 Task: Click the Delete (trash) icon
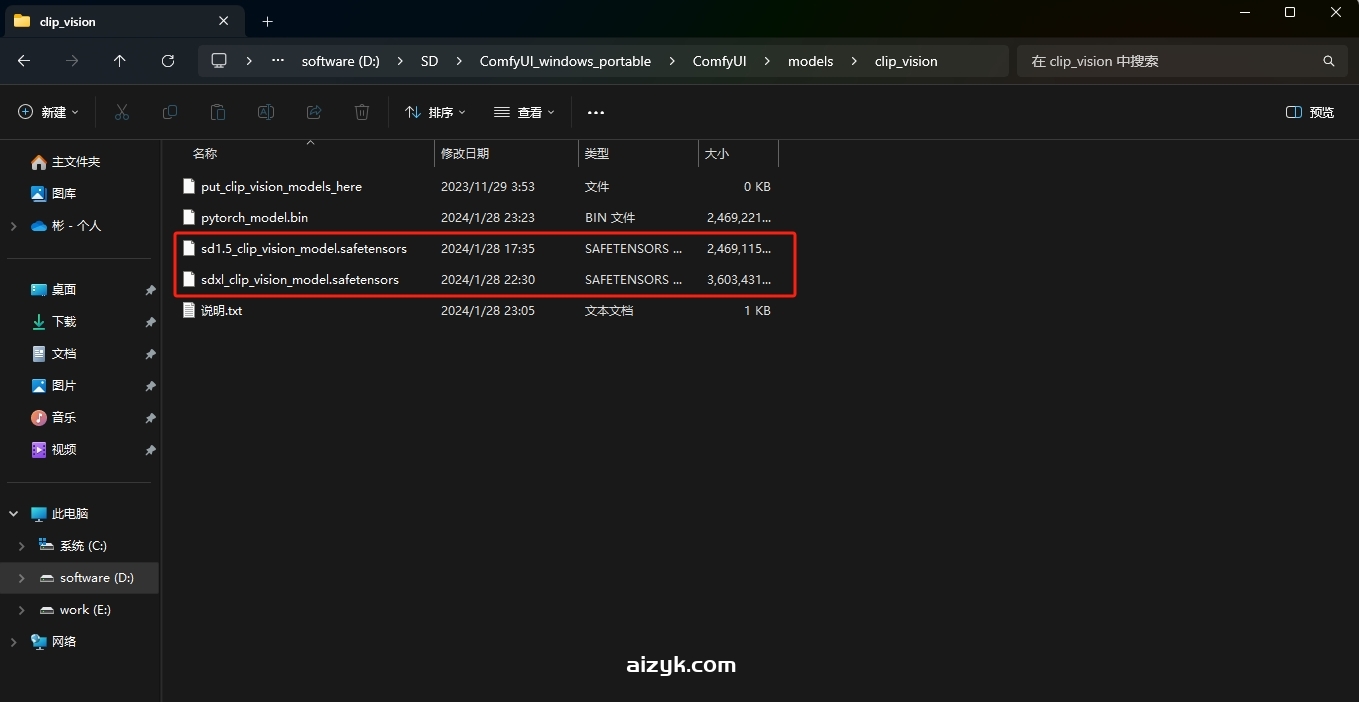362,112
